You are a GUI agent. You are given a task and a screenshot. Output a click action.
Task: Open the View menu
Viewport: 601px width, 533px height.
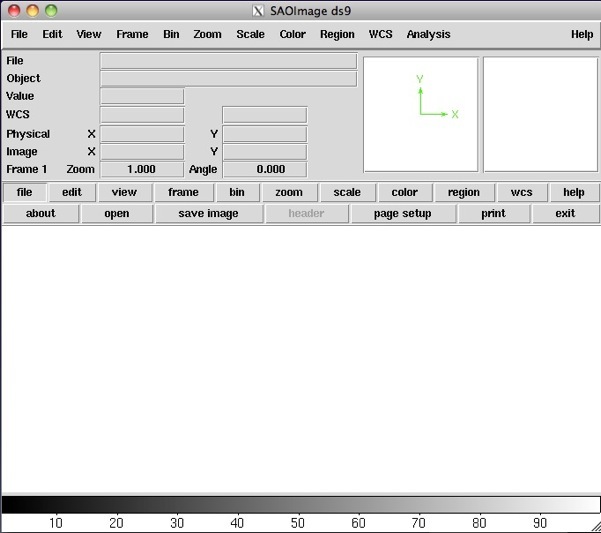coord(89,34)
